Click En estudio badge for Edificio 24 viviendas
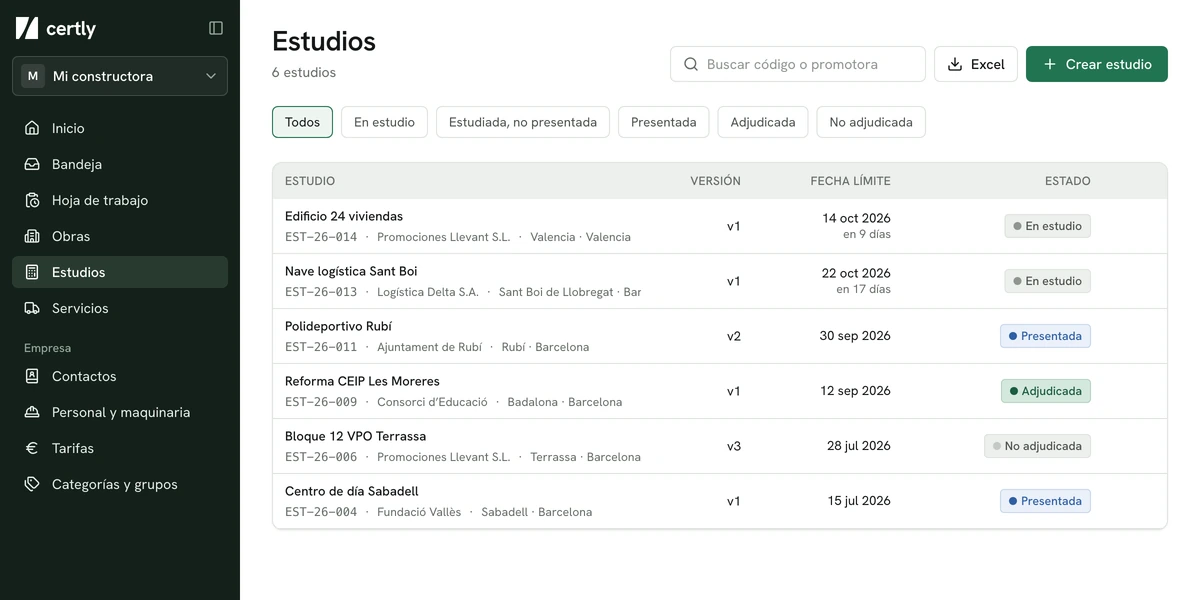 [x=1047, y=226]
